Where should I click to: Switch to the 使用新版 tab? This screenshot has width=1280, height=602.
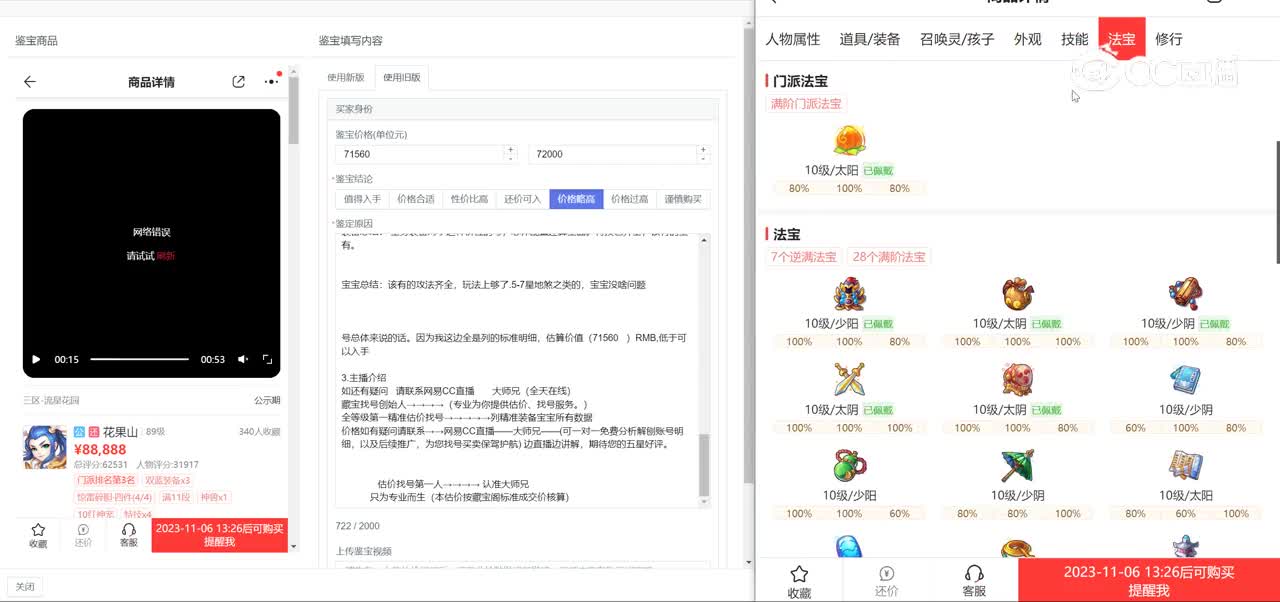click(346, 77)
